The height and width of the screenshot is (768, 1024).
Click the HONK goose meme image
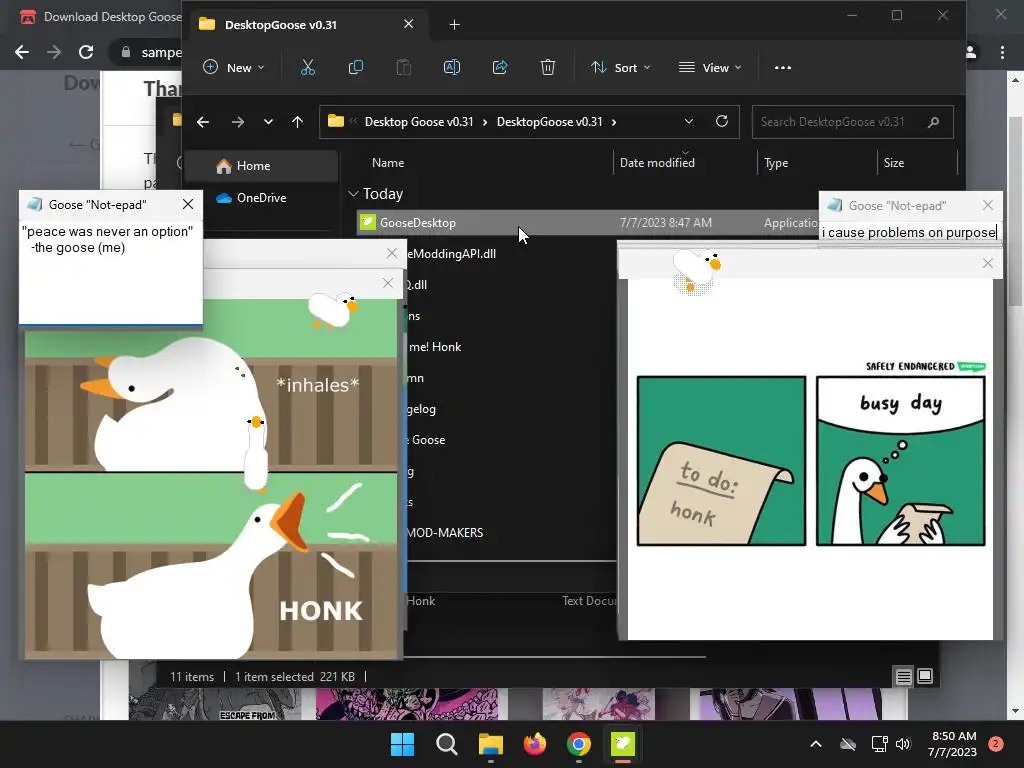point(211,480)
